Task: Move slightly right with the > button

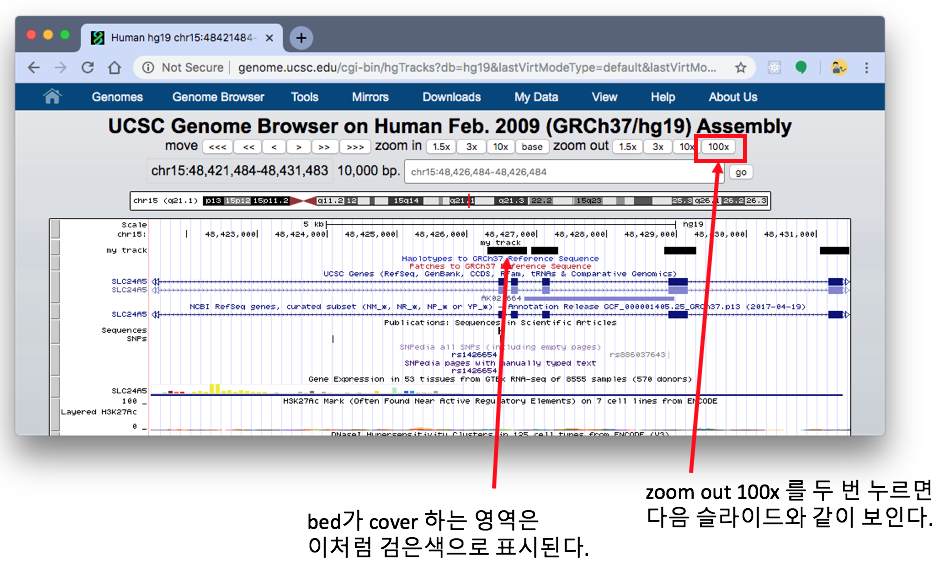Action: tap(299, 147)
